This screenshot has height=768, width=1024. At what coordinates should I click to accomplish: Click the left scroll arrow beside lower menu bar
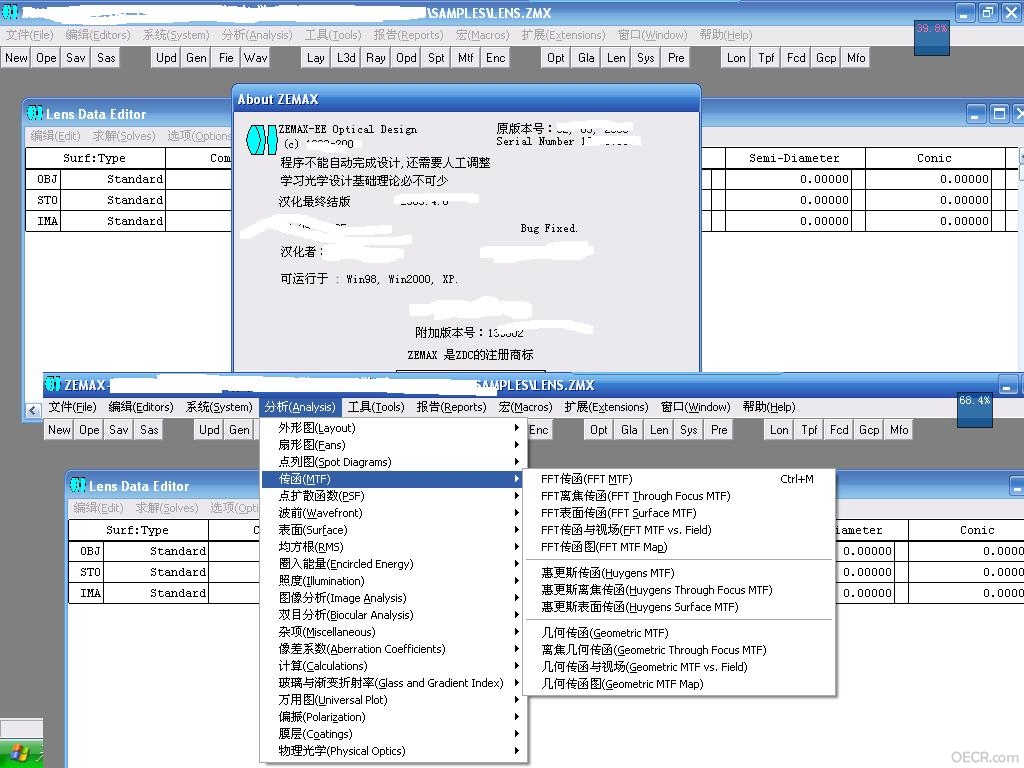coord(33,410)
